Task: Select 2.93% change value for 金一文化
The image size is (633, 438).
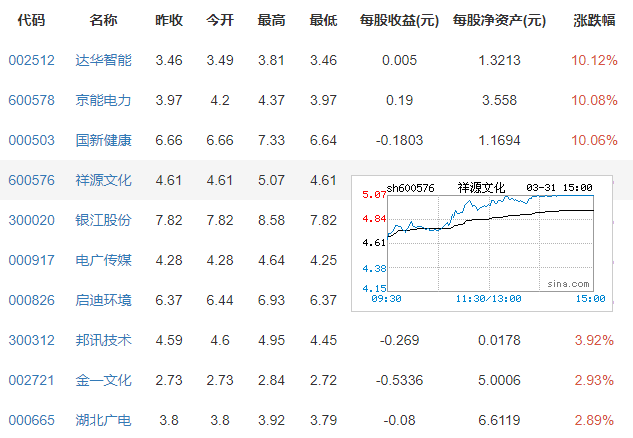Action: 594,380
